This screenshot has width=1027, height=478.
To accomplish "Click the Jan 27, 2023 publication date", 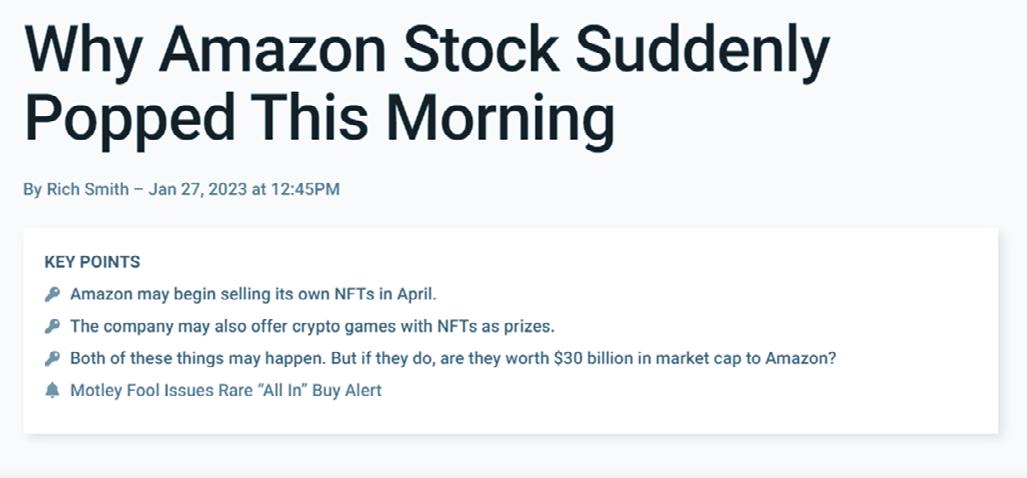I will point(198,189).
